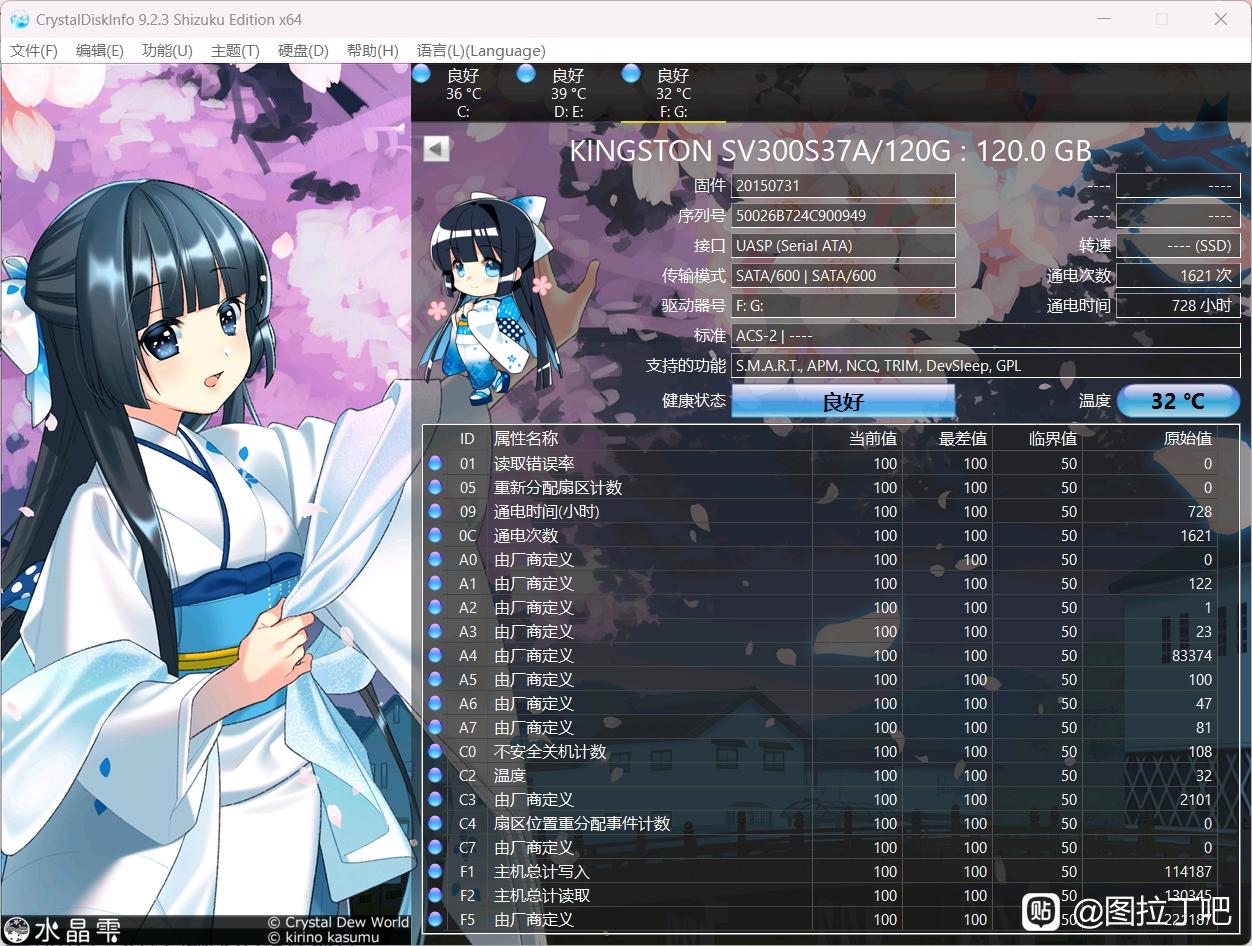Click raw value 2101 in row C3
Screen dimensions: 1252x946
[x=1196, y=799]
